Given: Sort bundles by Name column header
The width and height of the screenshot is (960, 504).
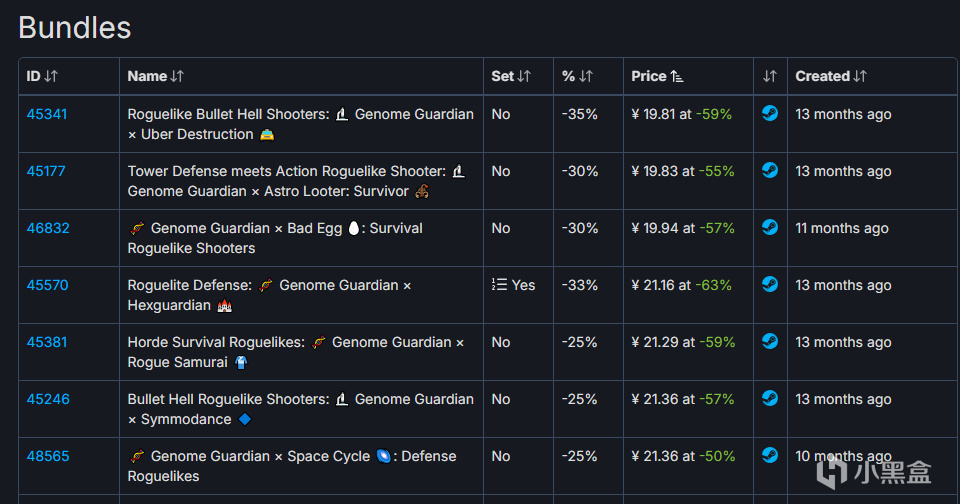Looking at the screenshot, I should 155,76.
